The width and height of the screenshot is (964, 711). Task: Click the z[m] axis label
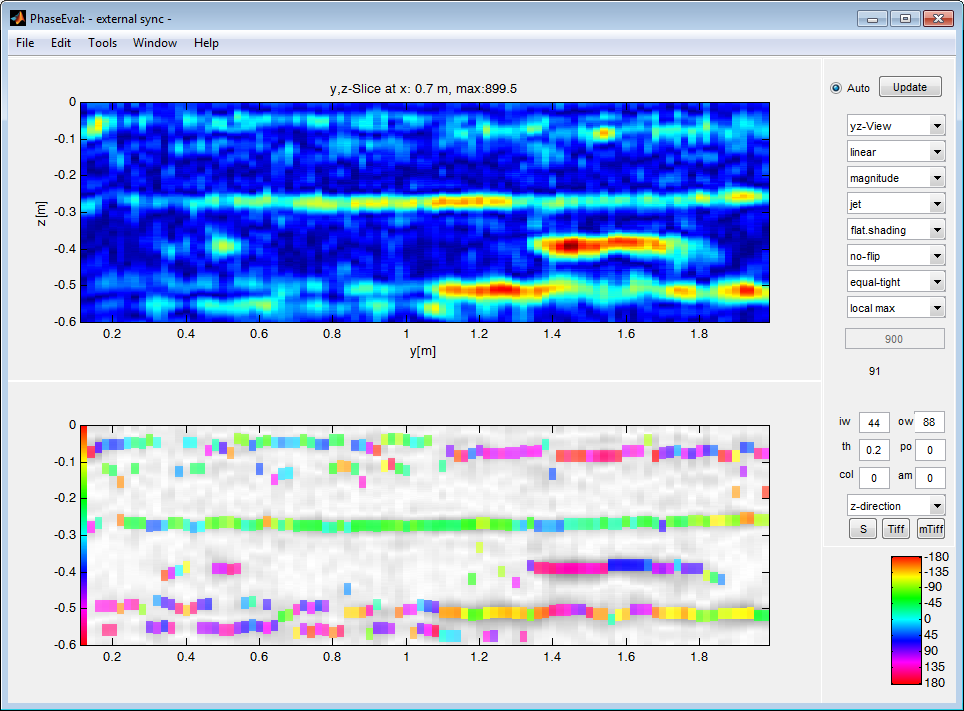(41, 213)
